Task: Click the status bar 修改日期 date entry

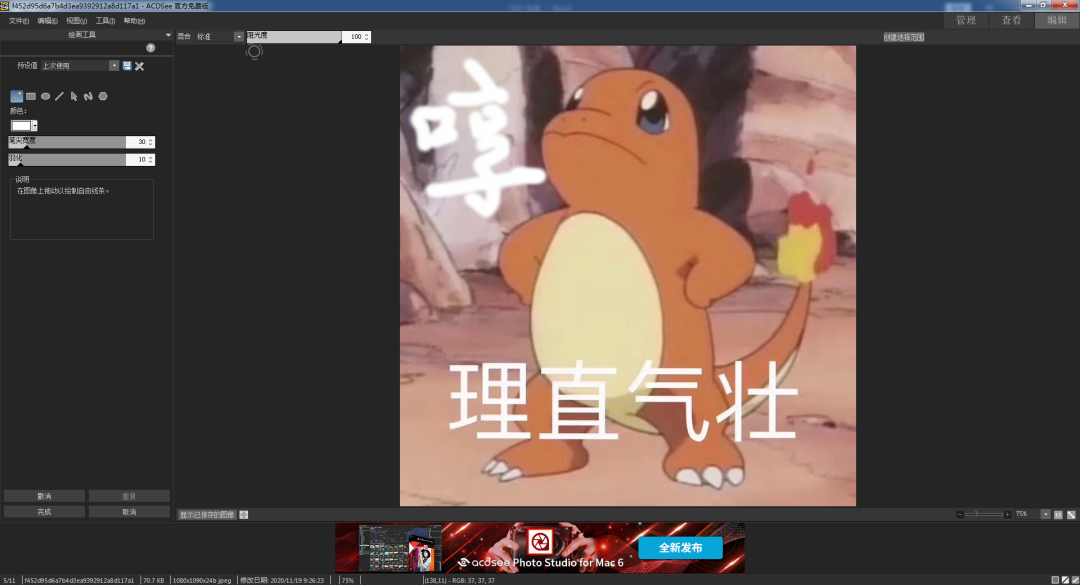Action: pos(282,581)
